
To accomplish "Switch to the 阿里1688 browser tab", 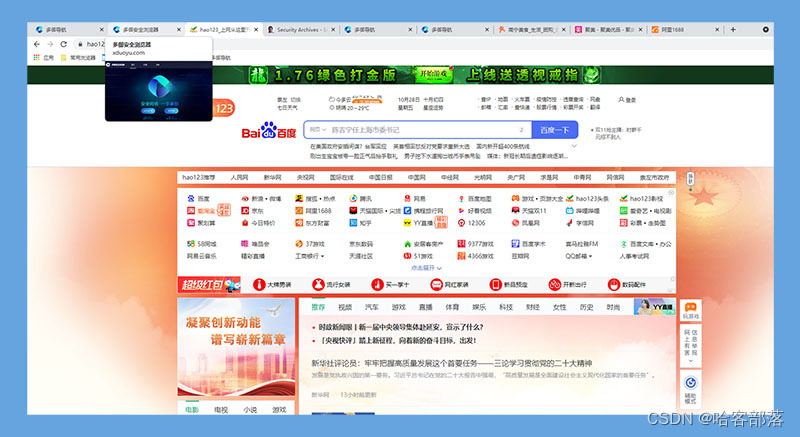I will pyautogui.click(x=685, y=30).
